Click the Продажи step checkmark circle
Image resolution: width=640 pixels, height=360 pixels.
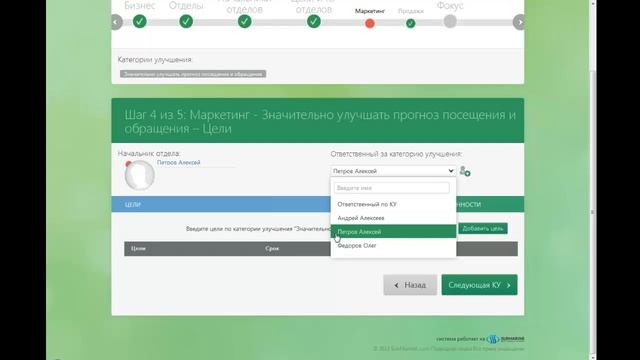(x=411, y=24)
